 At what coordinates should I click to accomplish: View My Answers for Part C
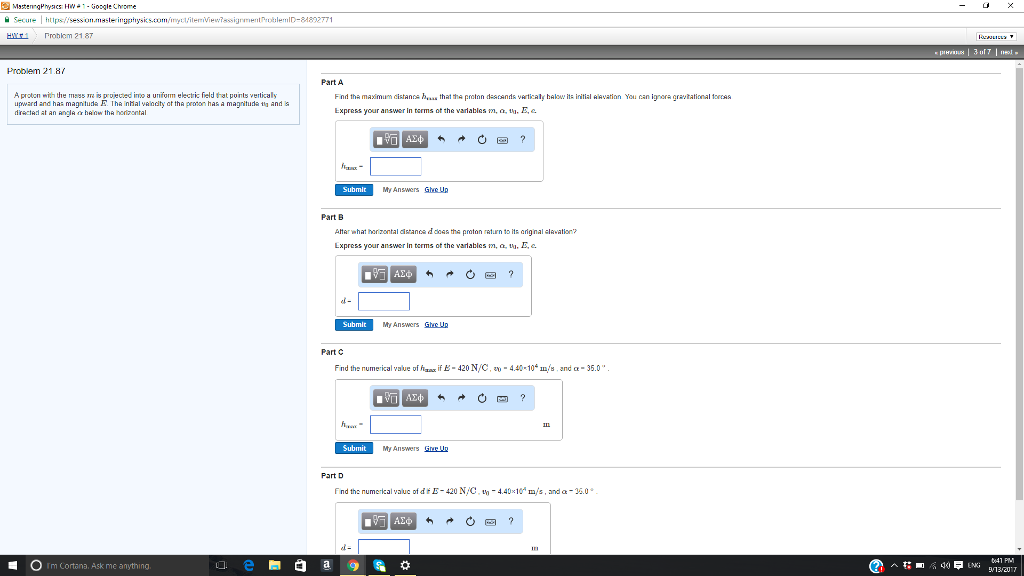click(x=400, y=449)
